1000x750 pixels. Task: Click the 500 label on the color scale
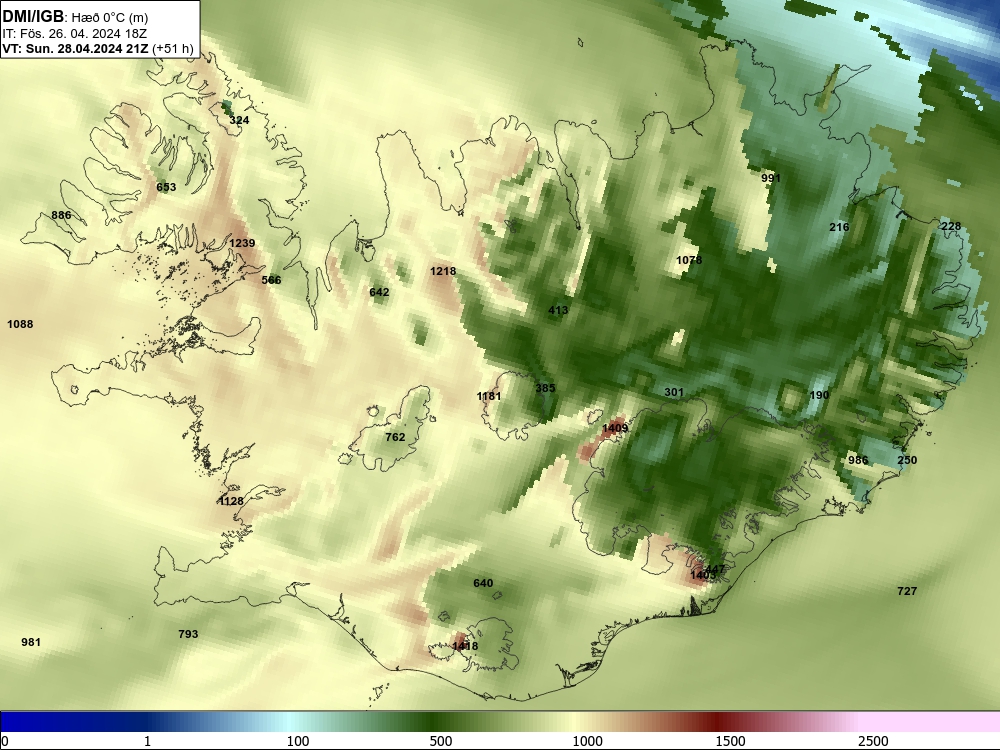(441, 741)
